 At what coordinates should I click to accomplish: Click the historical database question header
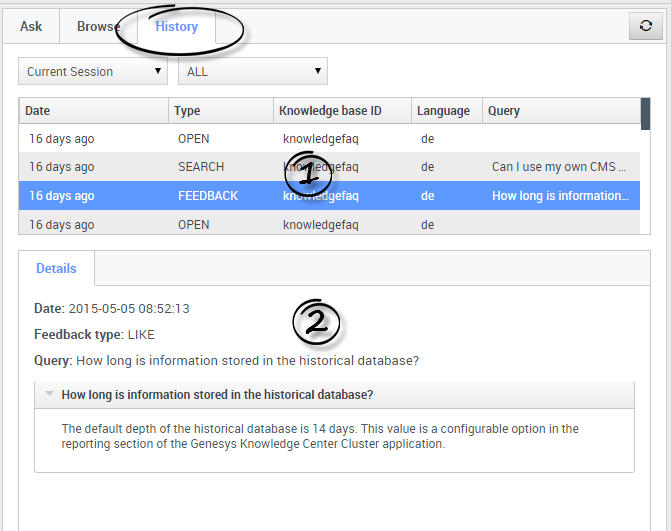point(217,395)
